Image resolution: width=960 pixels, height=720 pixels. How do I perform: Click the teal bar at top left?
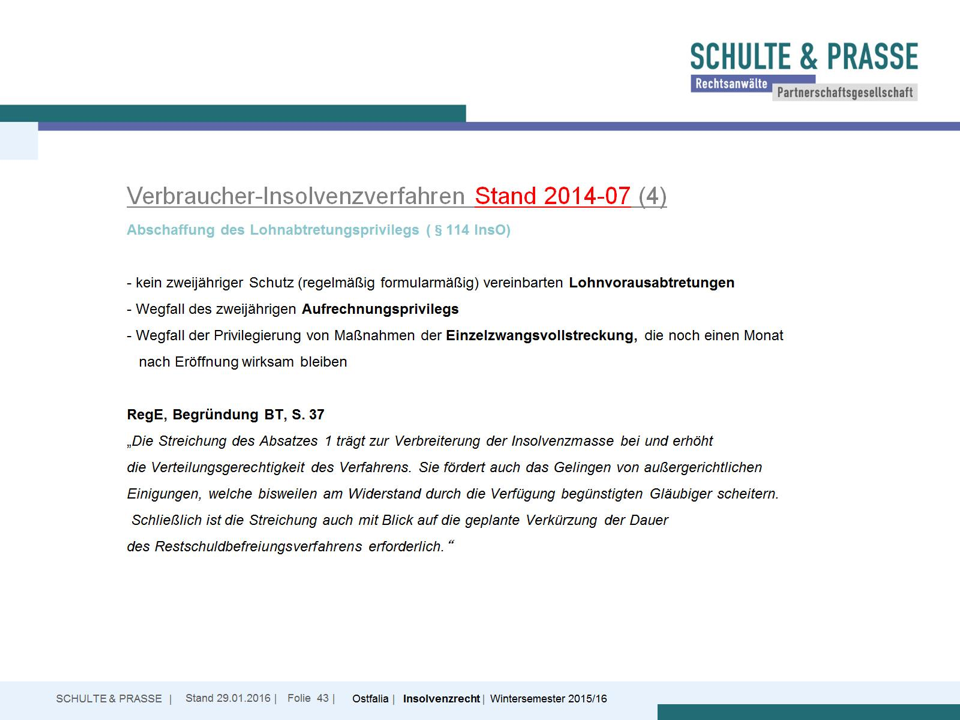[232, 113]
